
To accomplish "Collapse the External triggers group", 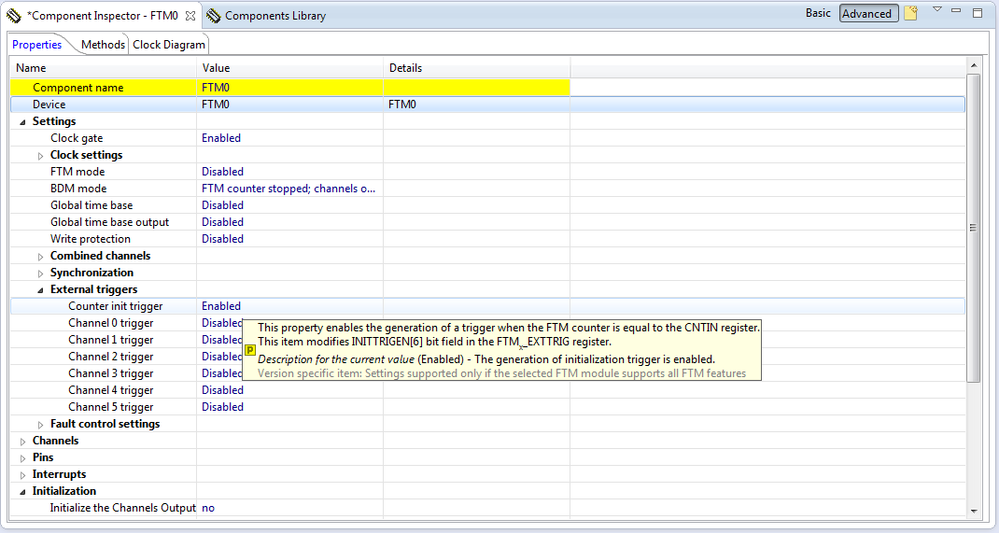I will coord(41,290).
